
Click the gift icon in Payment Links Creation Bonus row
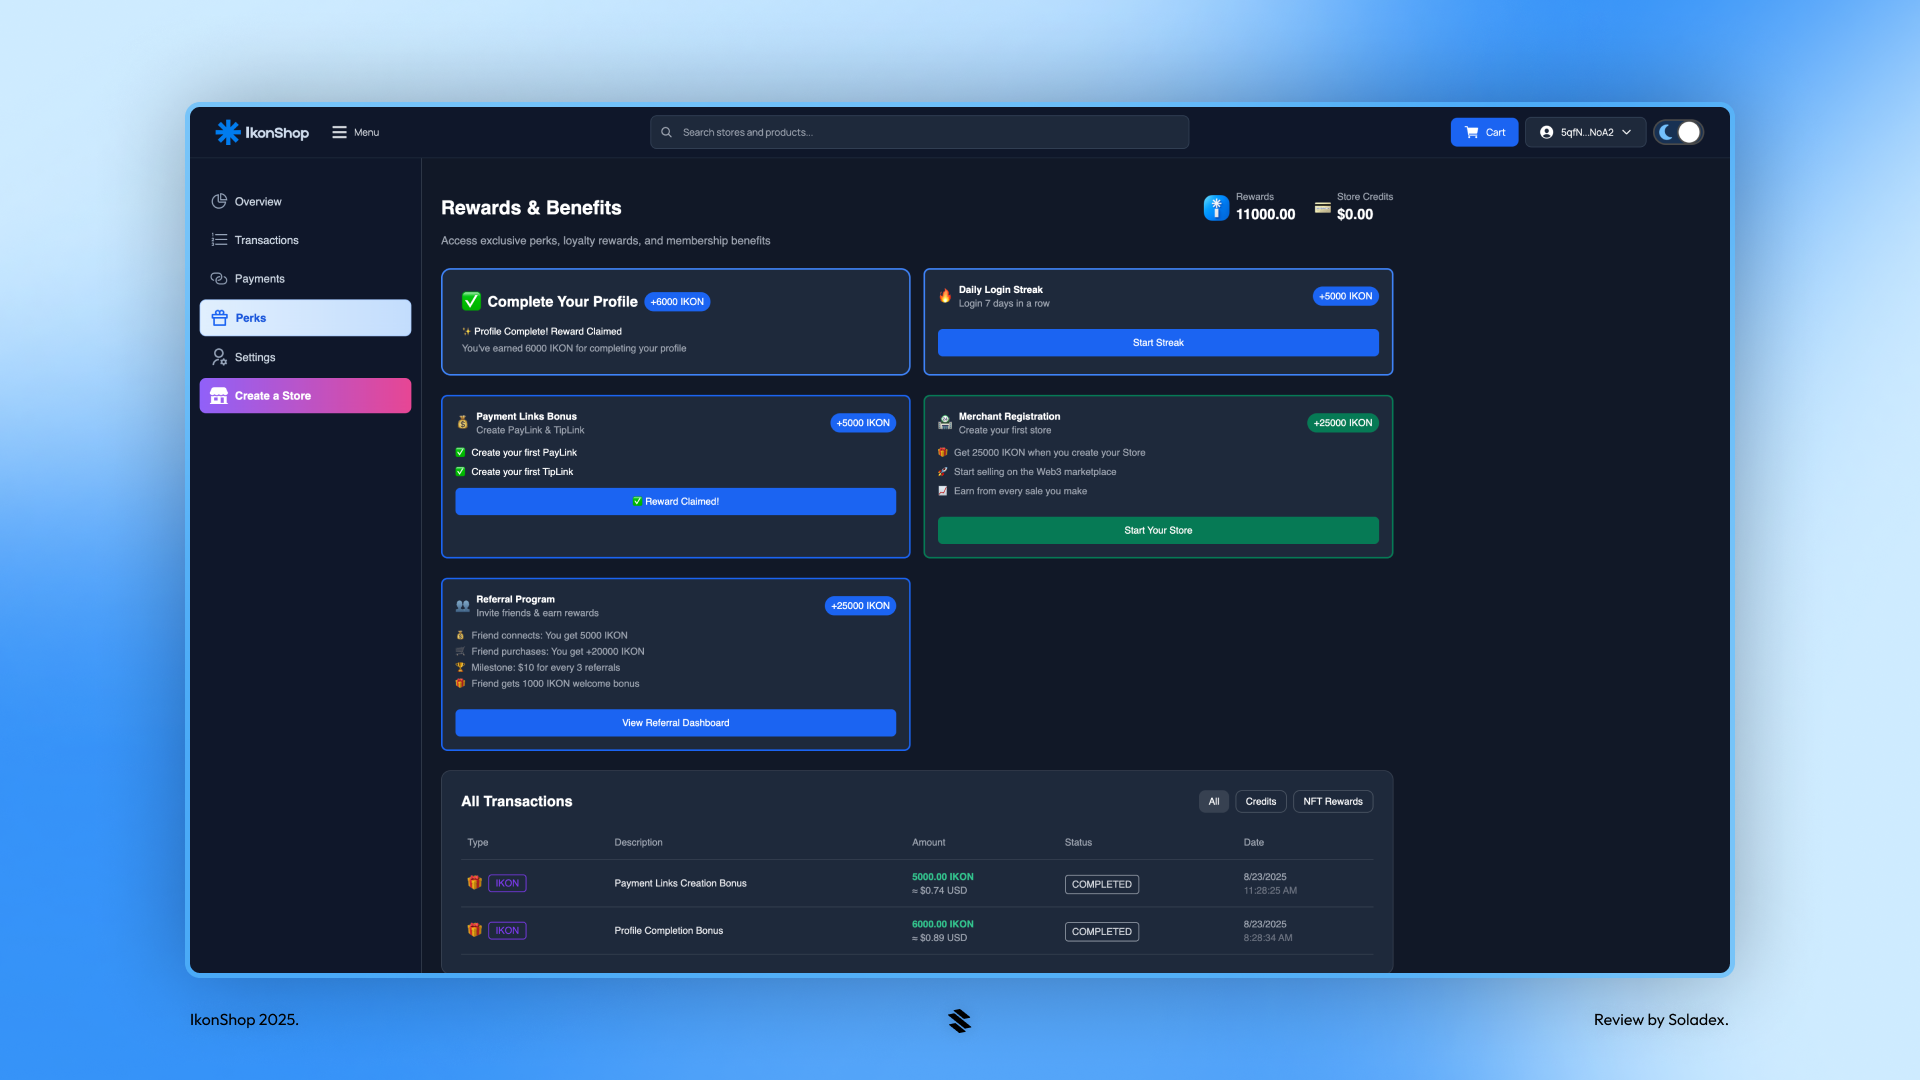tap(475, 883)
